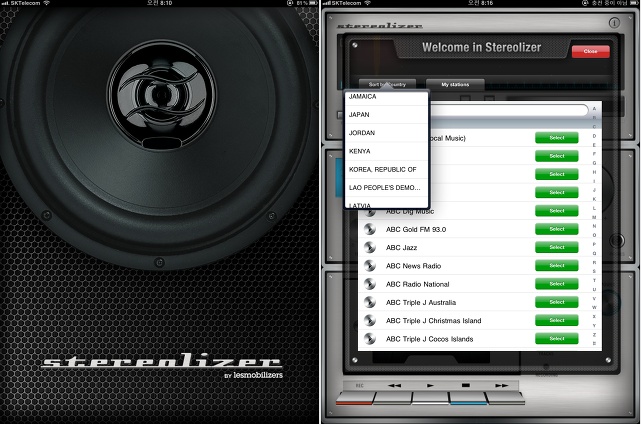Image resolution: width=641 pixels, height=424 pixels.
Task: Tap the station name ABC Jazz
Action: 401,248
